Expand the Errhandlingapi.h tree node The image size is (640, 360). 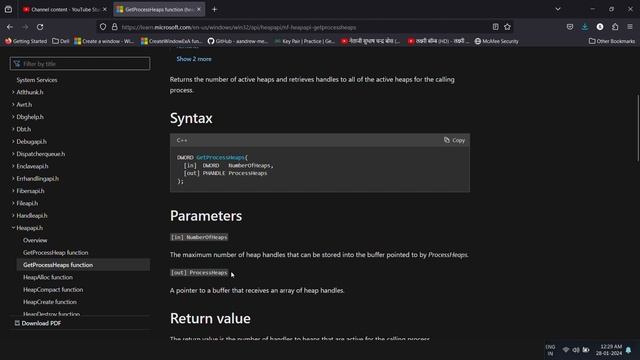[x=13, y=178]
